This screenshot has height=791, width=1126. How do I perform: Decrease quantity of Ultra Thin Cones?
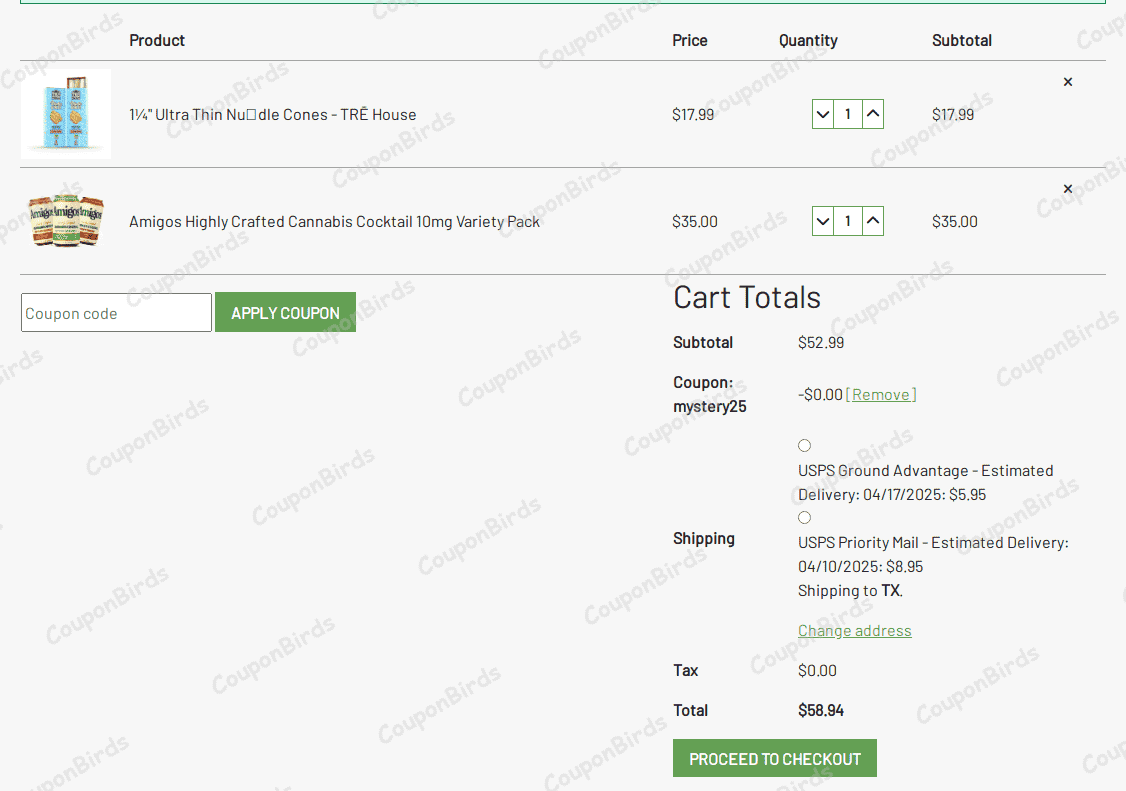click(823, 114)
